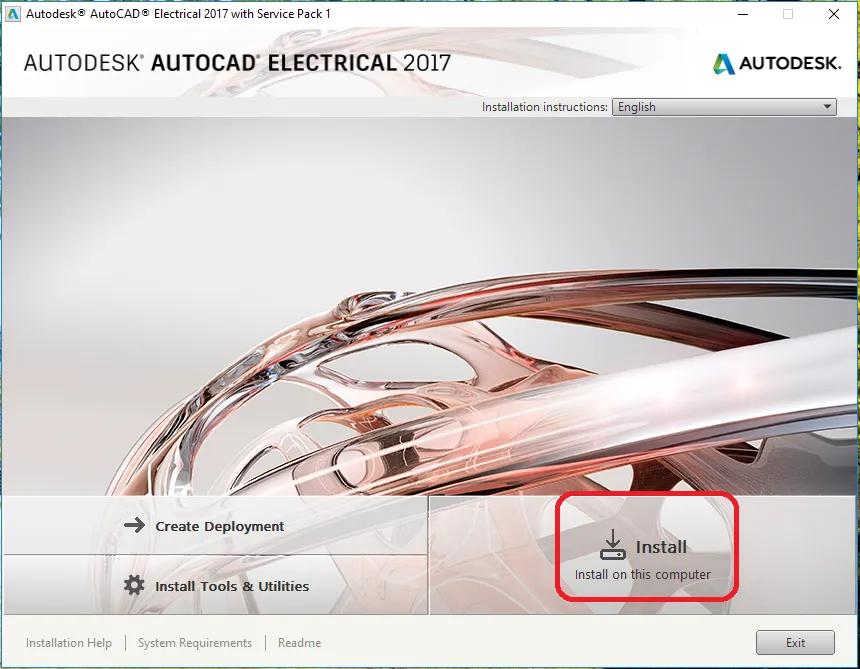Open the Installation instructions language dropdown

[724, 107]
